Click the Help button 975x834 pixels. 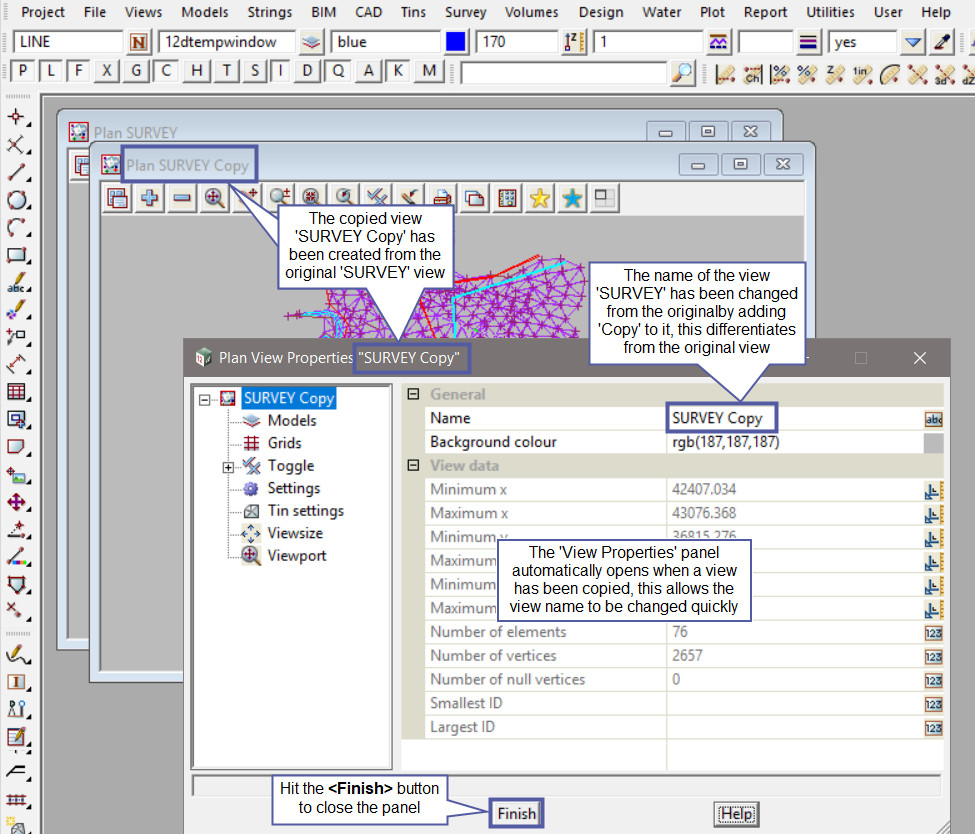[736, 814]
